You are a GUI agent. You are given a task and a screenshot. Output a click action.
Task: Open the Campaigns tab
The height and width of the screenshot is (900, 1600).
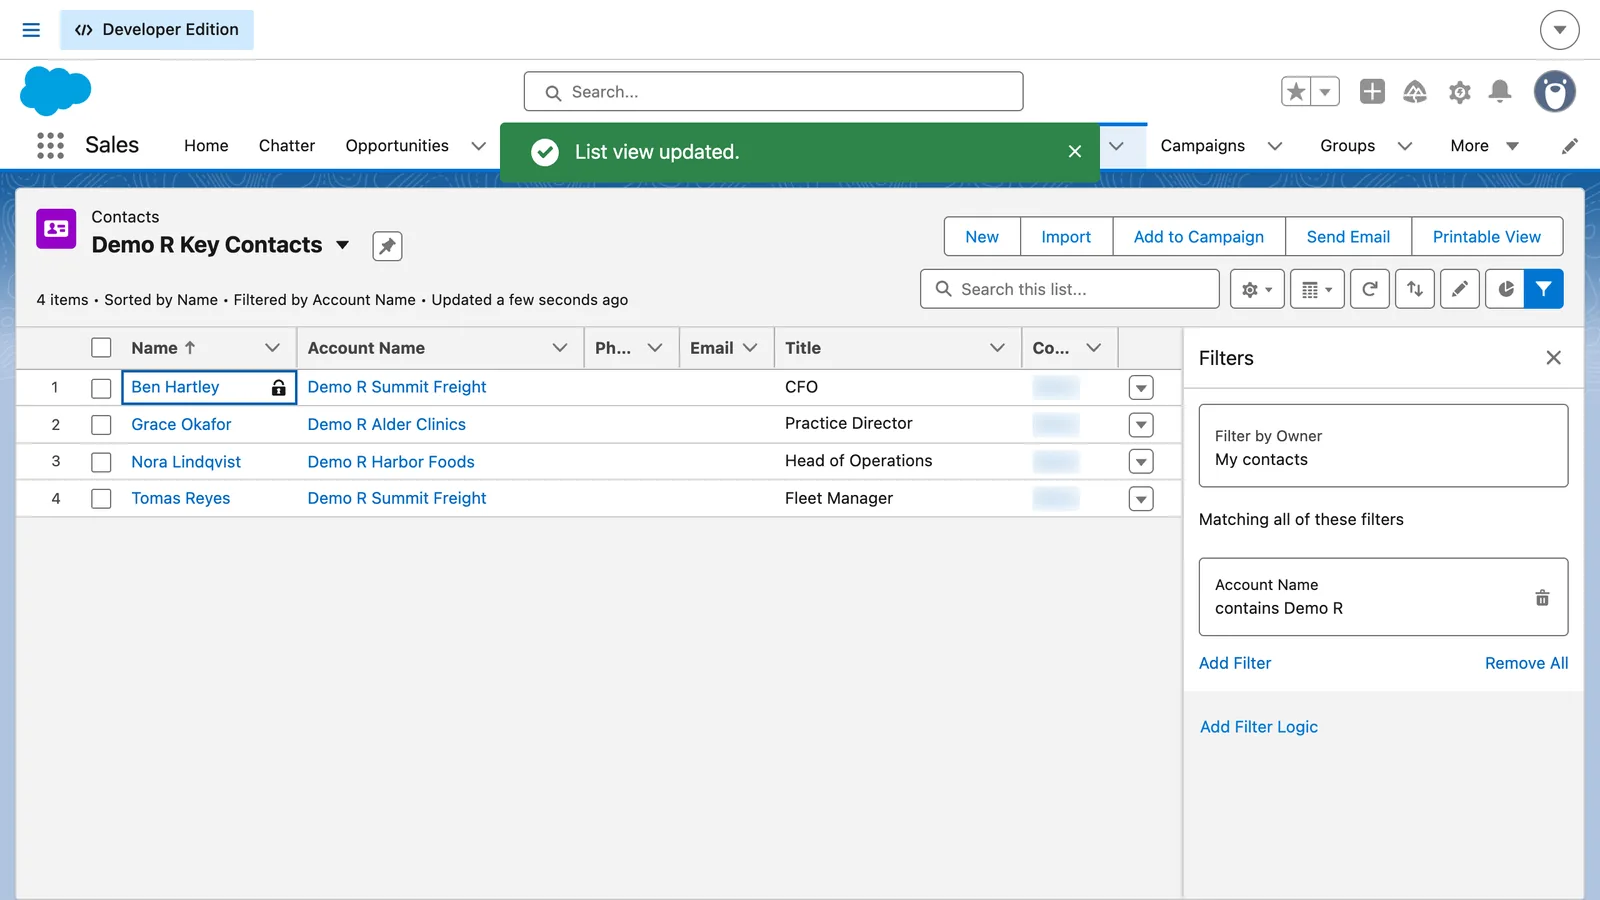(x=1202, y=146)
